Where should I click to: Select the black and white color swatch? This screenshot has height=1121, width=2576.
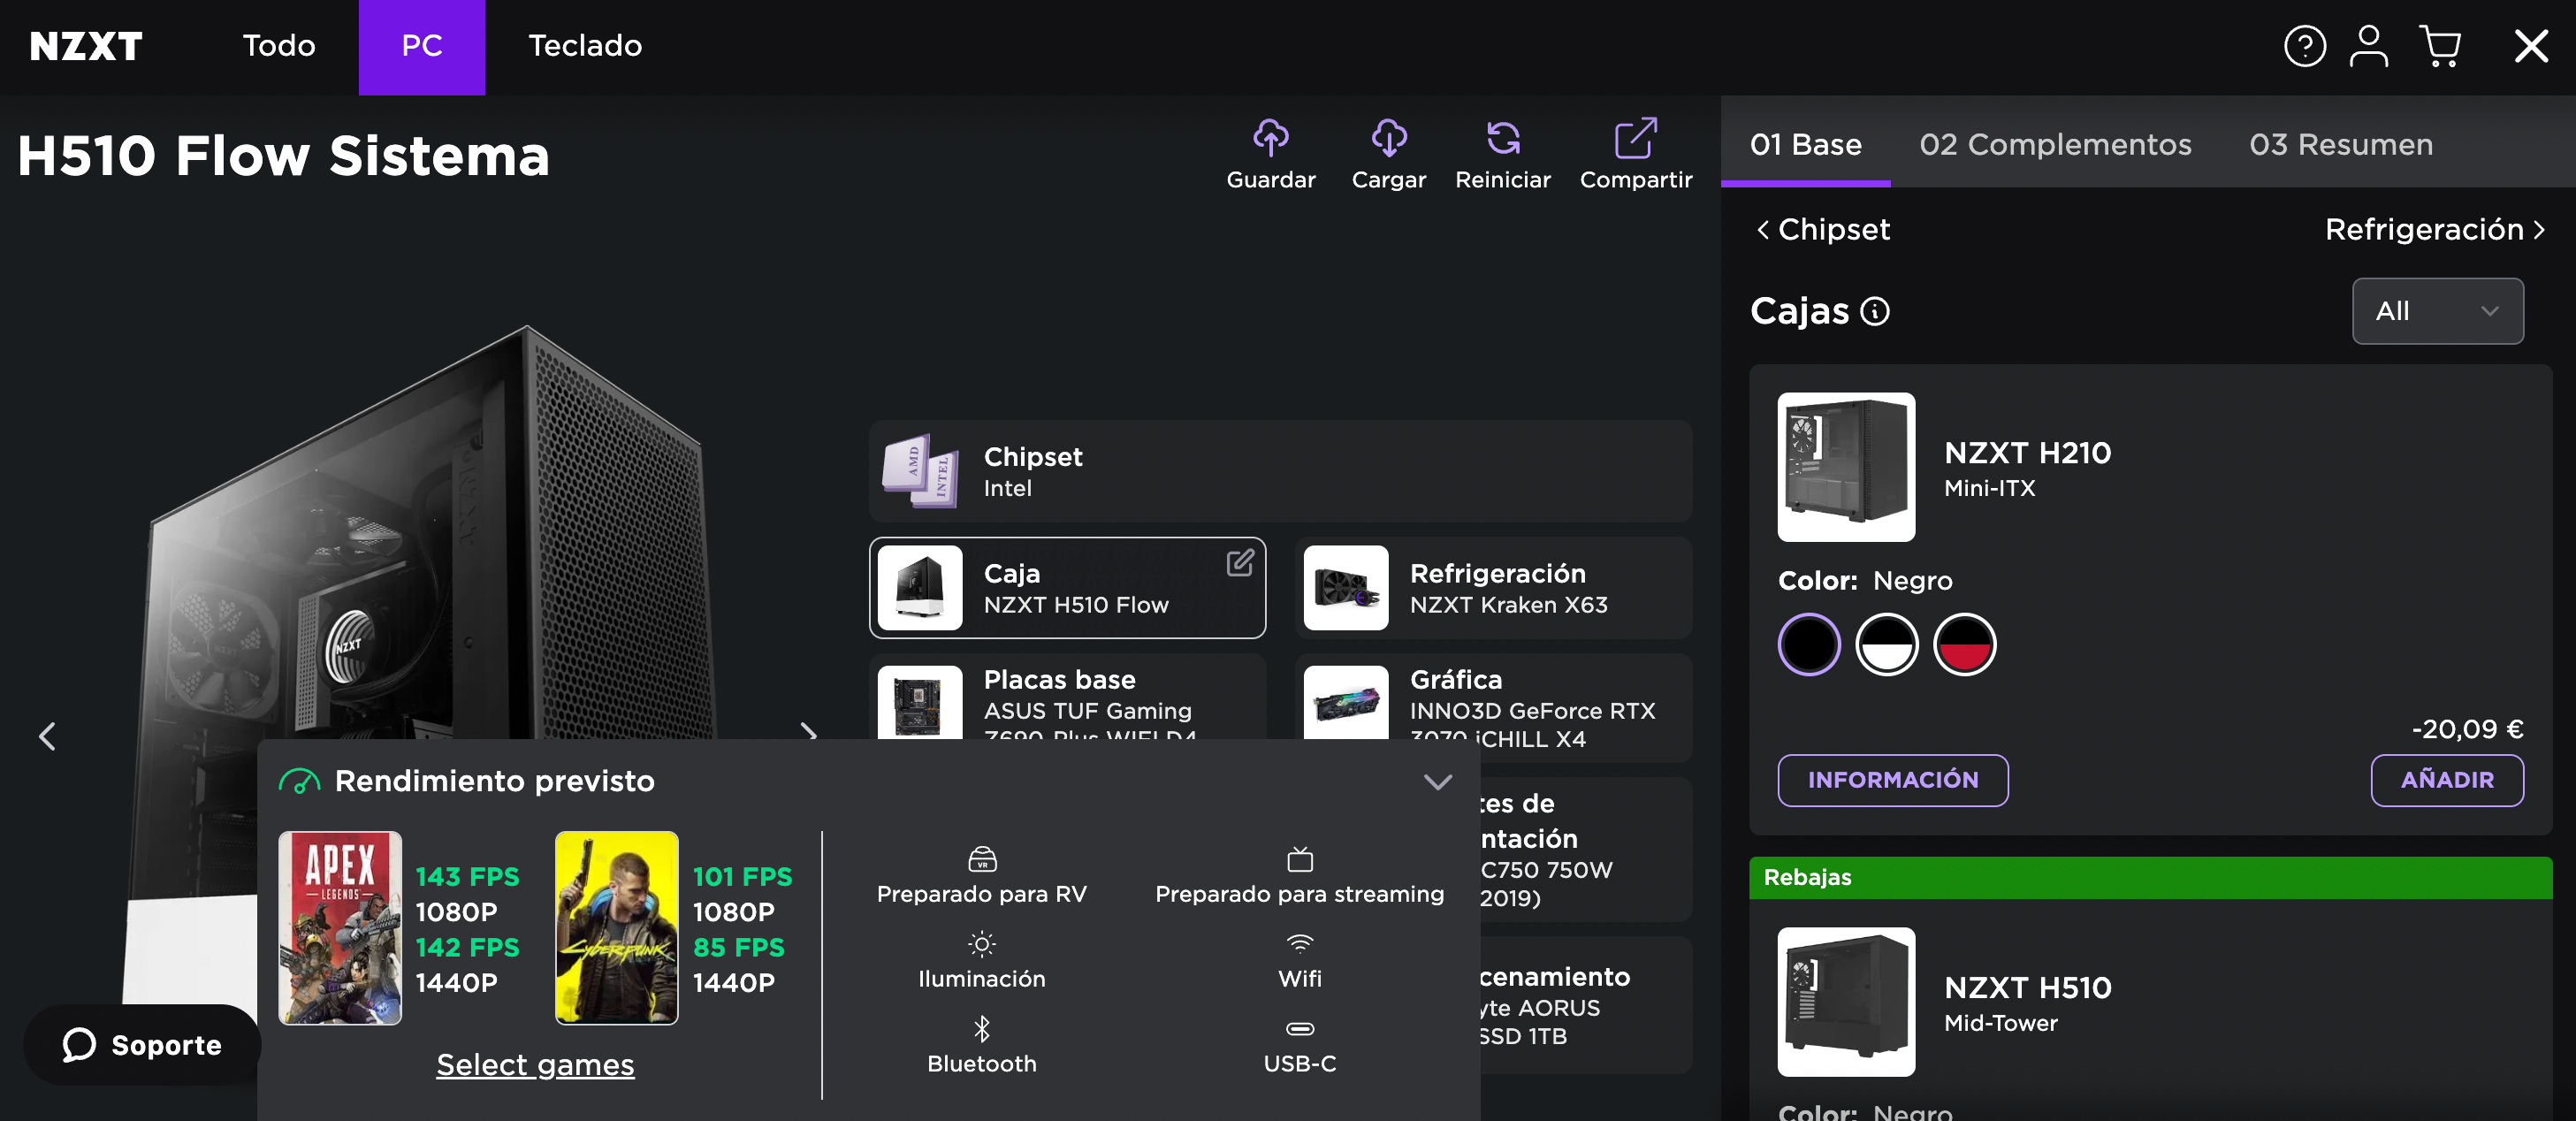click(x=1886, y=645)
